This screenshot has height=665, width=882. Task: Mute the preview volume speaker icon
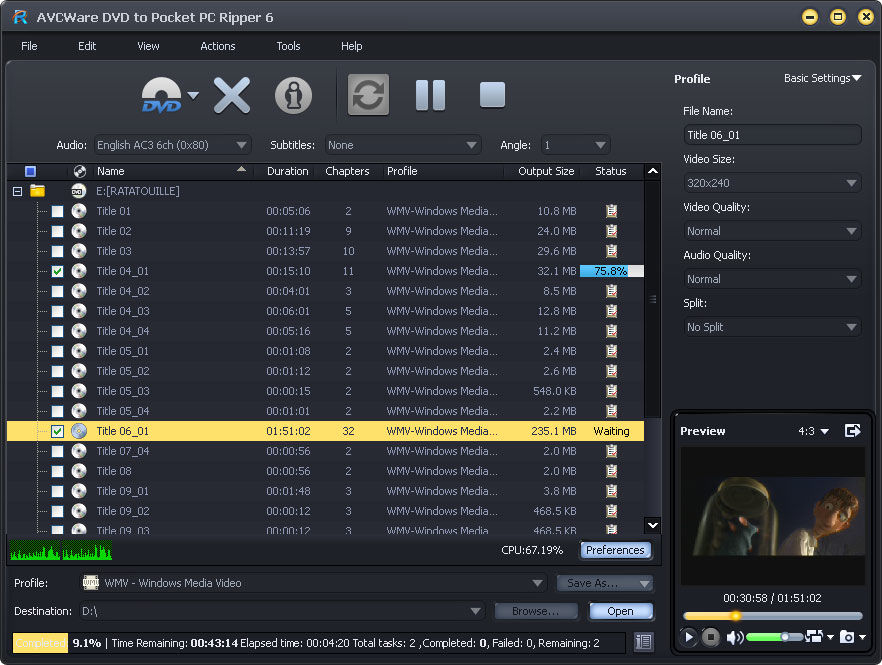(x=734, y=637)
